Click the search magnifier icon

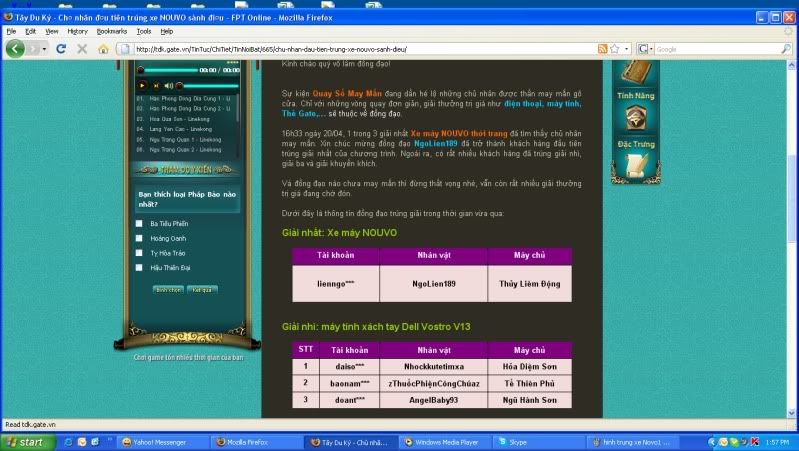pyautogui.click(x=786, y=49)
